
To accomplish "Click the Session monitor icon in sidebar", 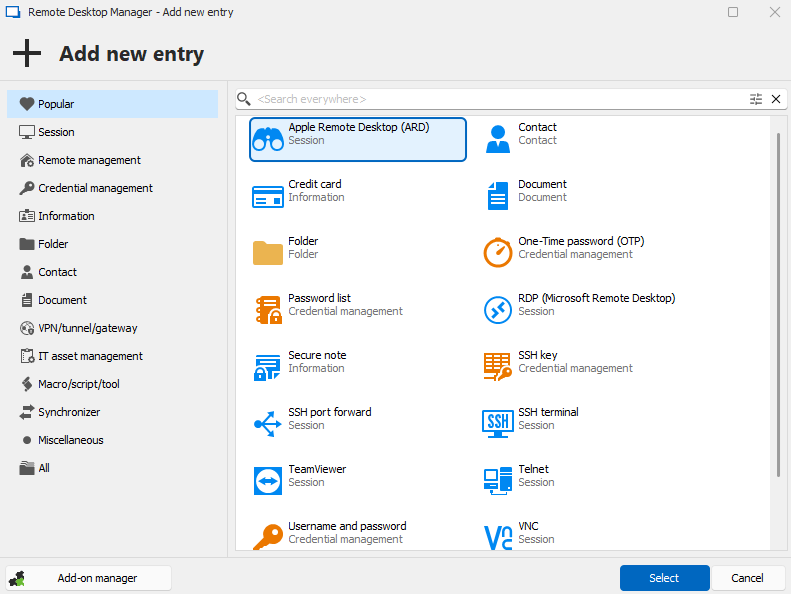I will [x=27, y=132].
